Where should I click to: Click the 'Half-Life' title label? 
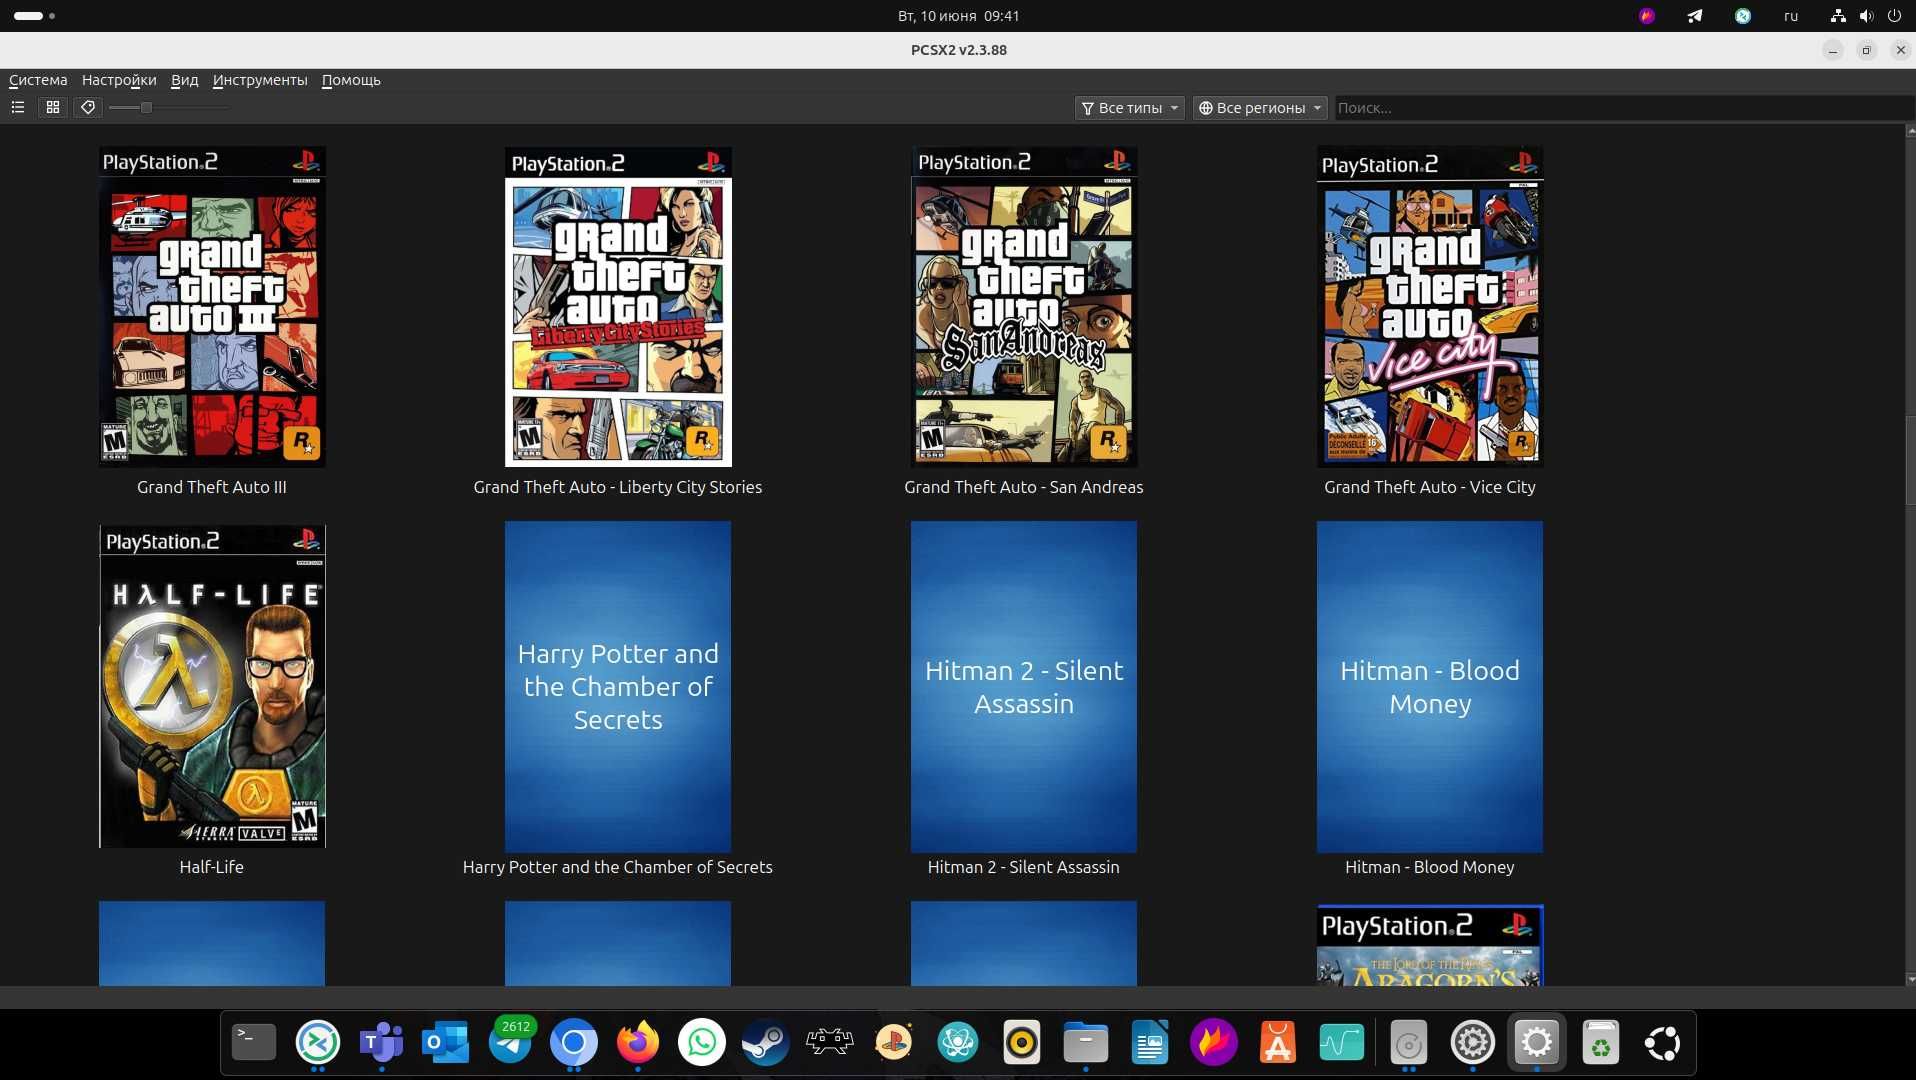tap(212, 867)
